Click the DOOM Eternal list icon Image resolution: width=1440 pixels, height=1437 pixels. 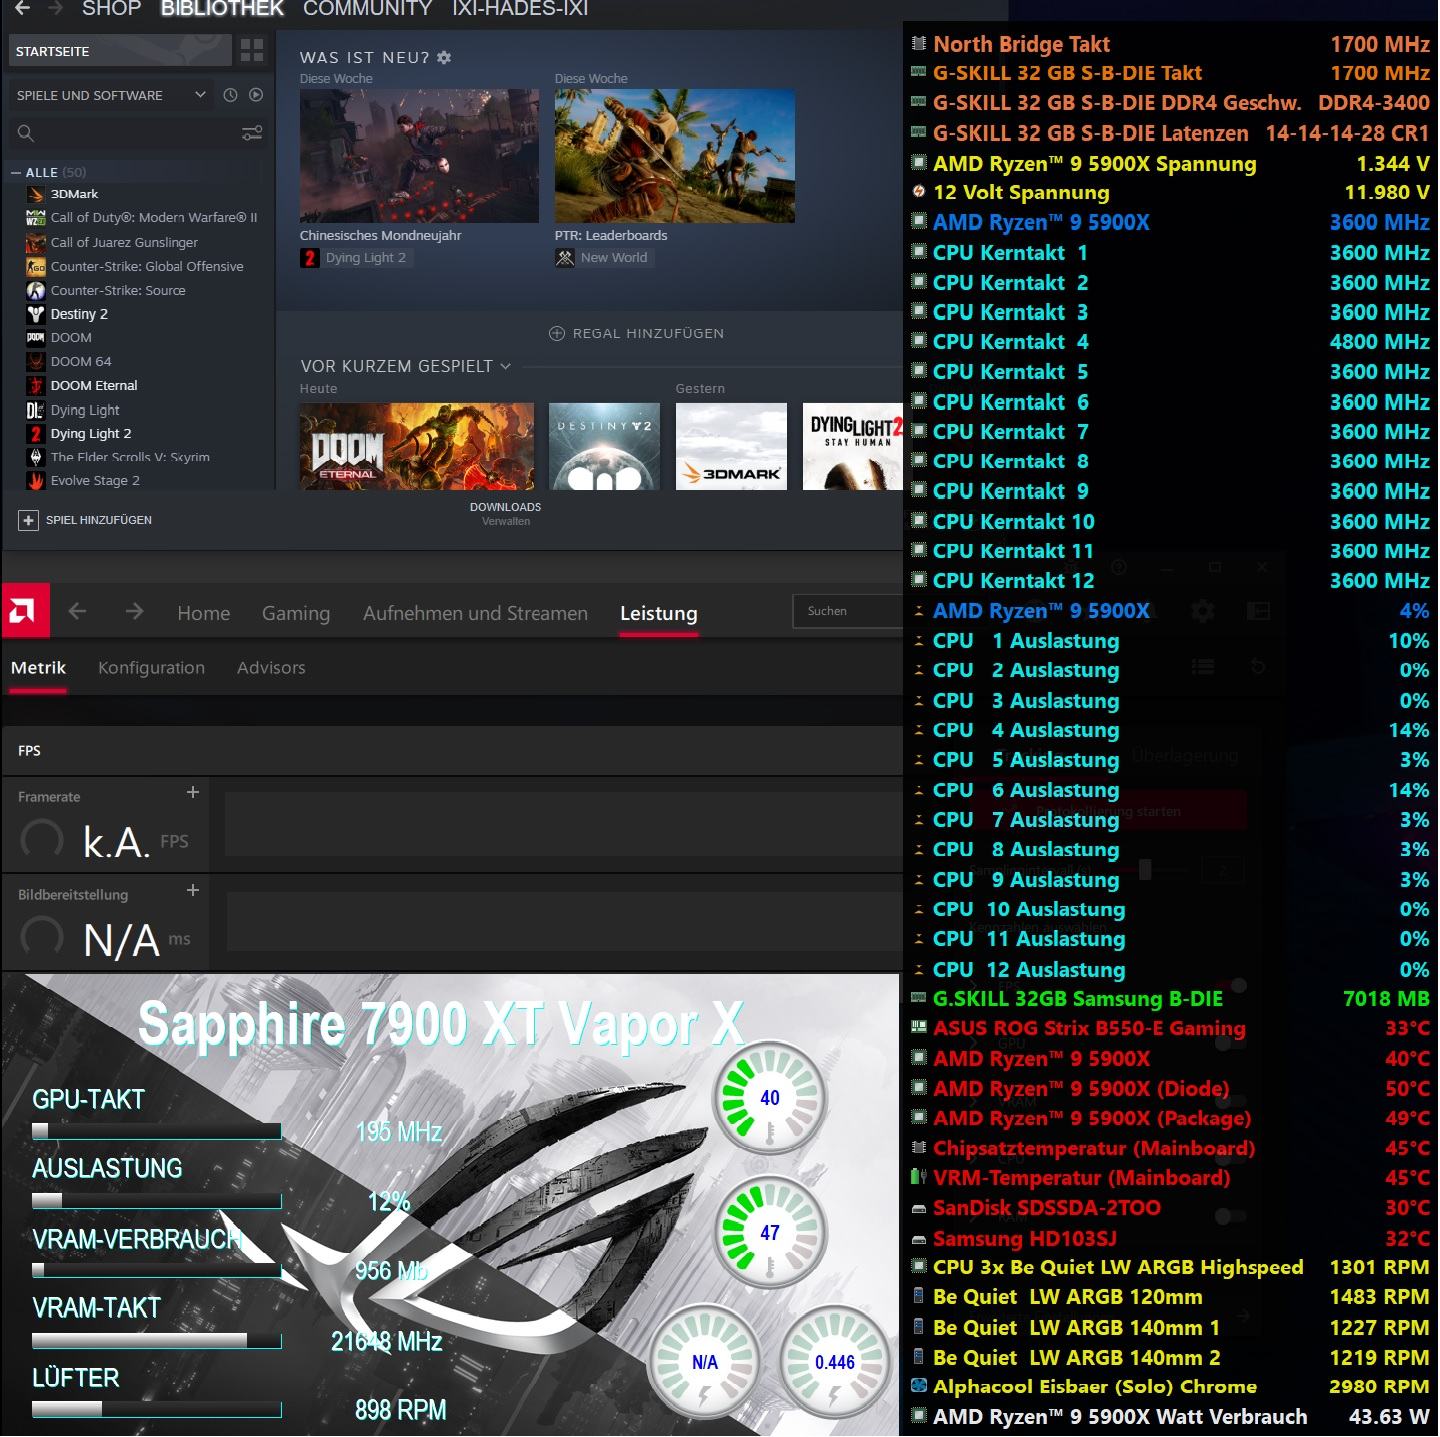click(36, 385)
